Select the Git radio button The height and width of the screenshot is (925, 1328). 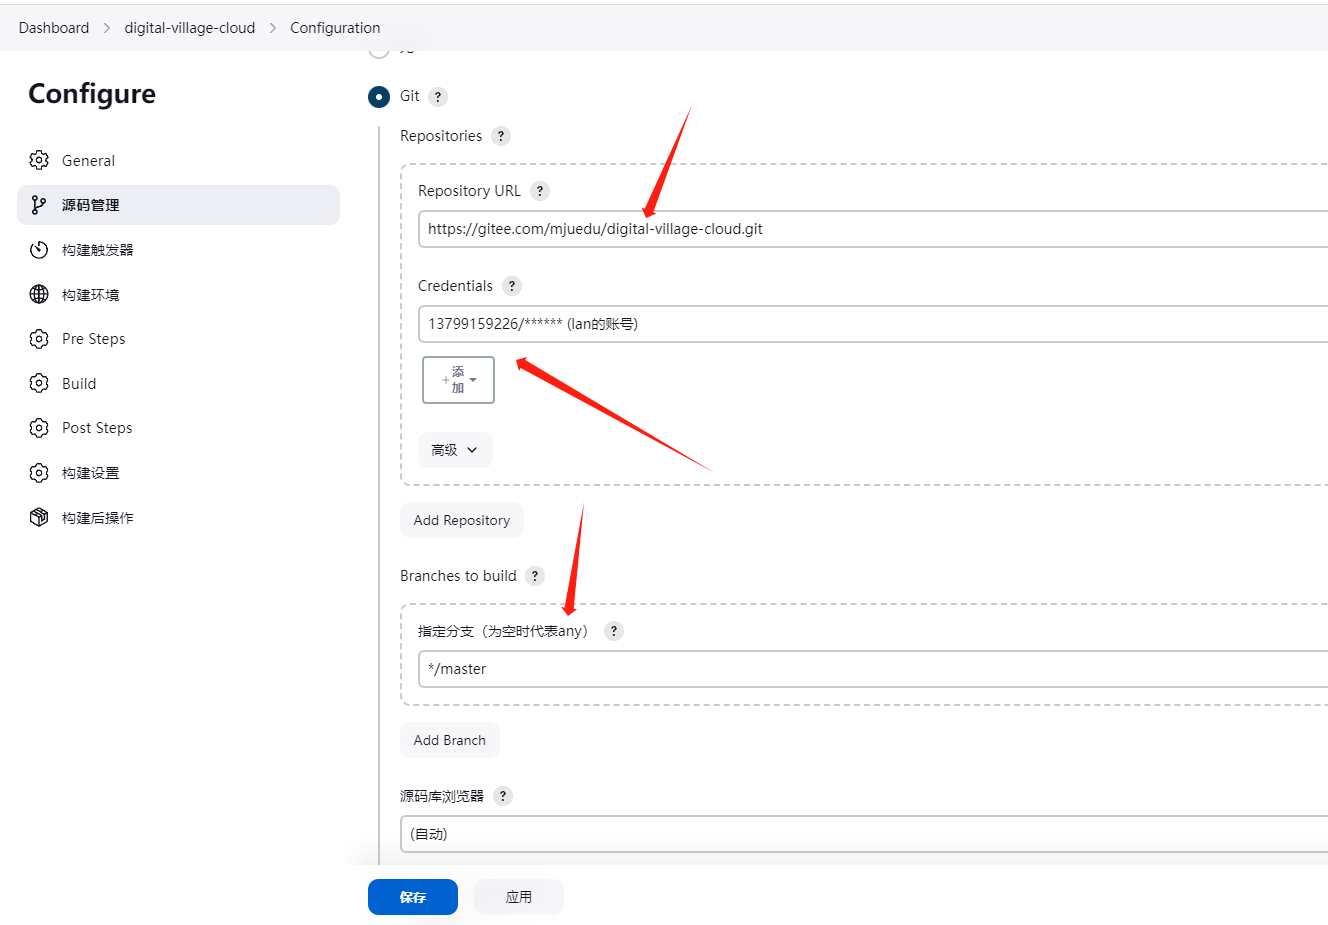[379, 97]
